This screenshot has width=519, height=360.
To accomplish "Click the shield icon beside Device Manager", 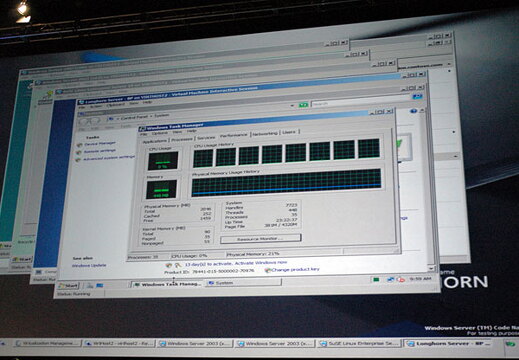I will click(79, 145).
